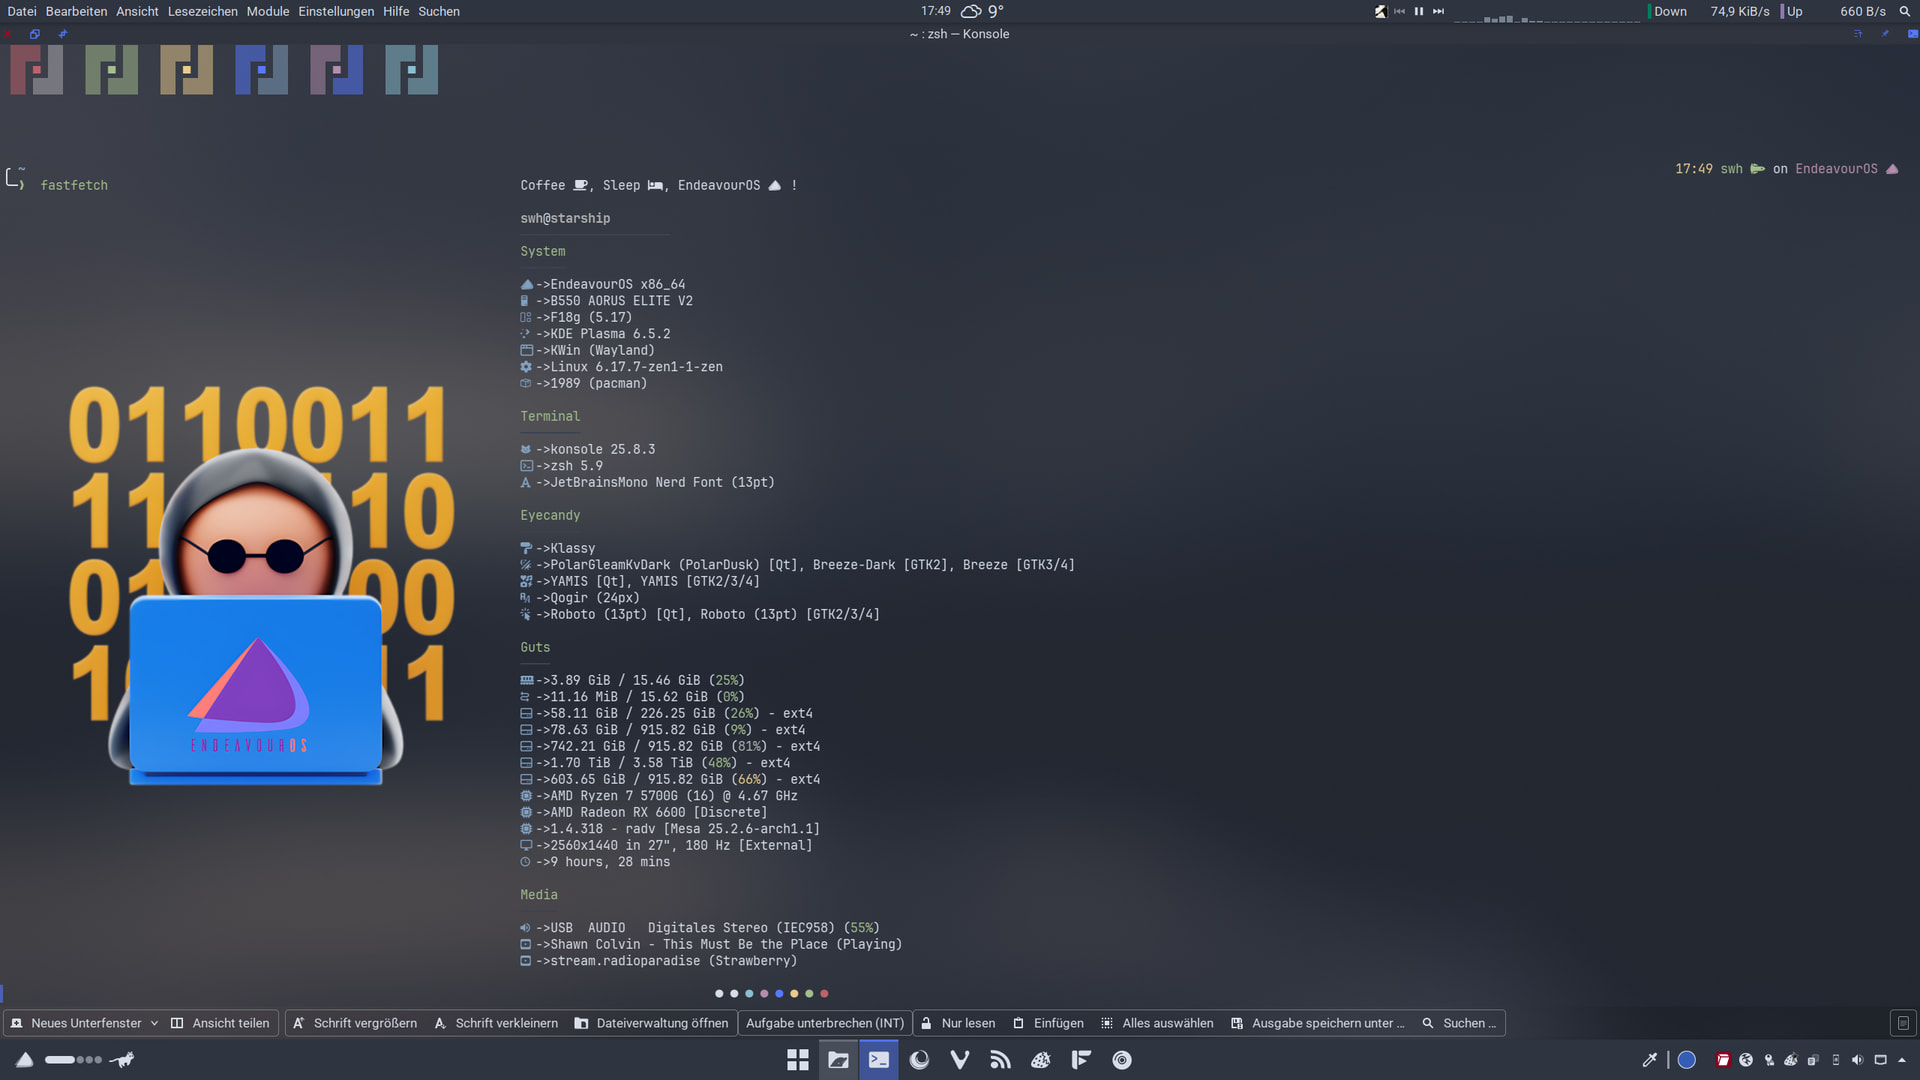Click the Schrift vergrößern toolbar button
The height and width of the screenshot is (1080, 1920).
(x=355, y=1023)
